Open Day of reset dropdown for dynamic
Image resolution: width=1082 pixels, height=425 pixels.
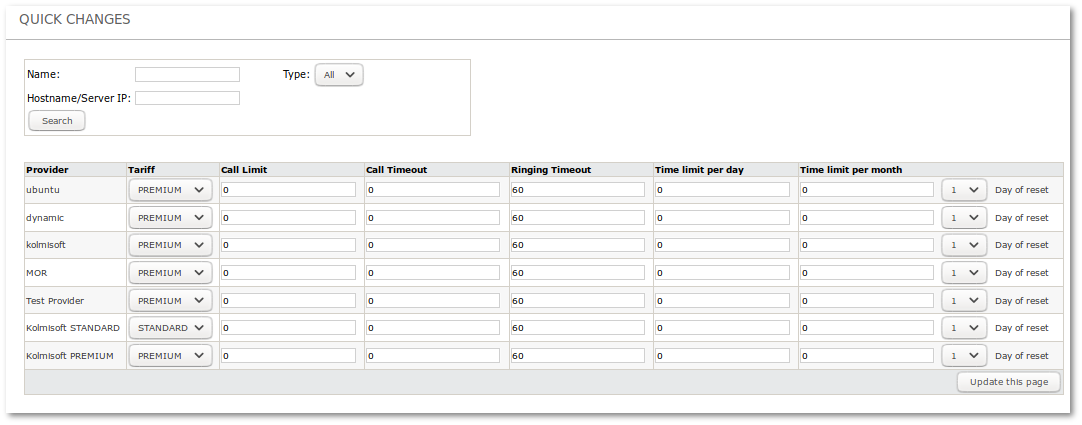coord(964,218)
